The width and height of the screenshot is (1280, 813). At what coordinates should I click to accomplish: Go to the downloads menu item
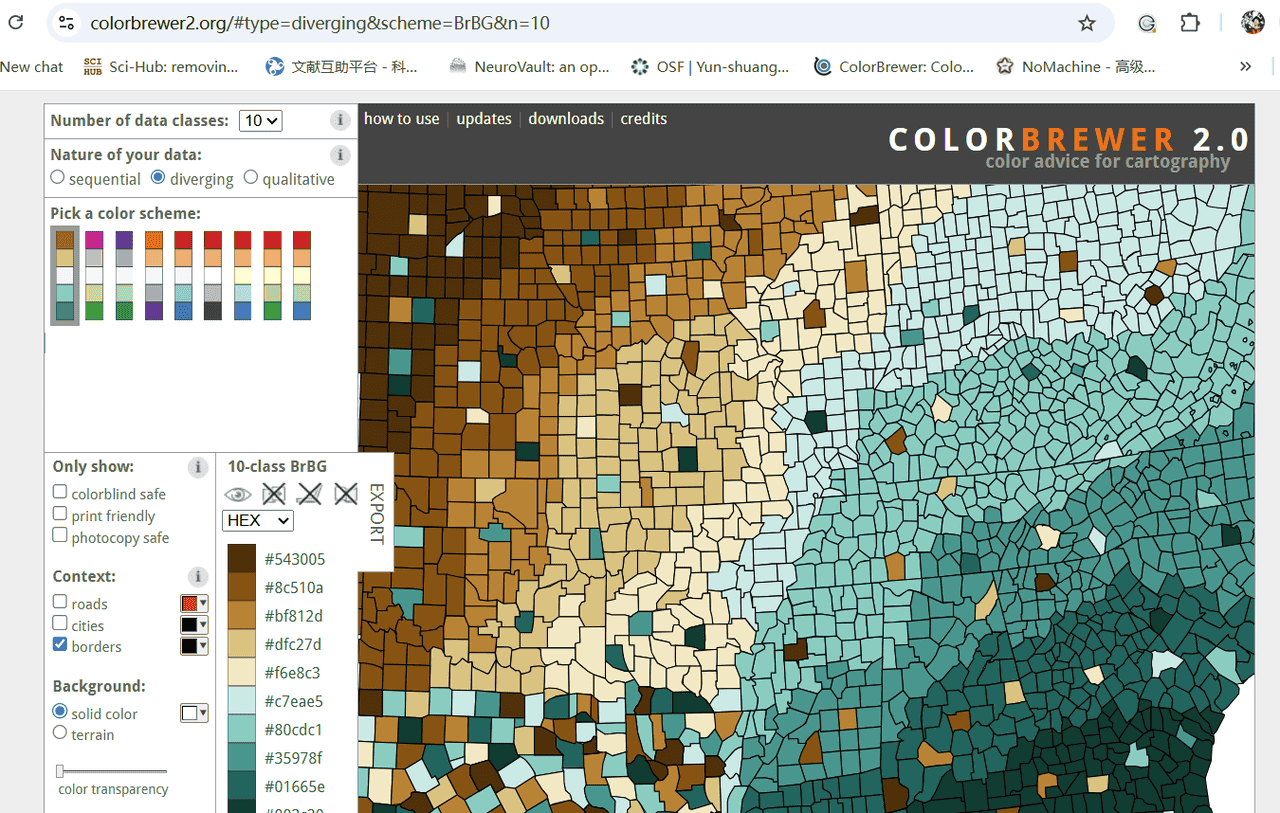coord(566,119)
